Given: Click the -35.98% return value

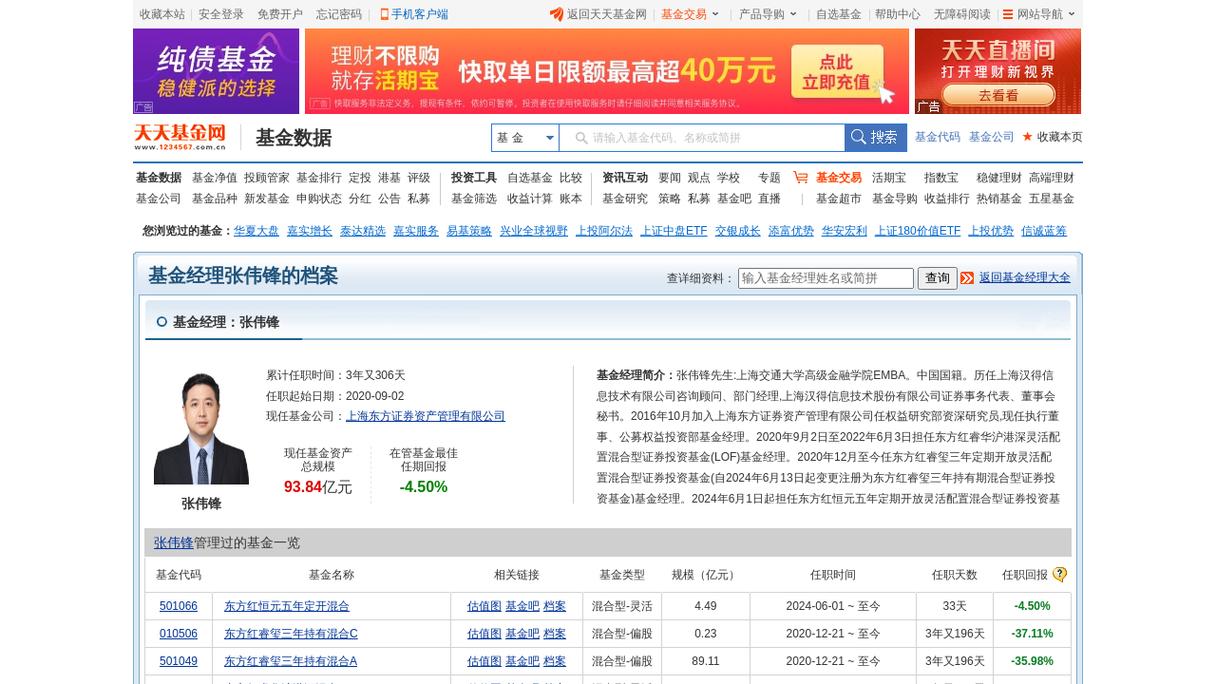Looking at the screenshot, I should click(x=1032, y=661).
